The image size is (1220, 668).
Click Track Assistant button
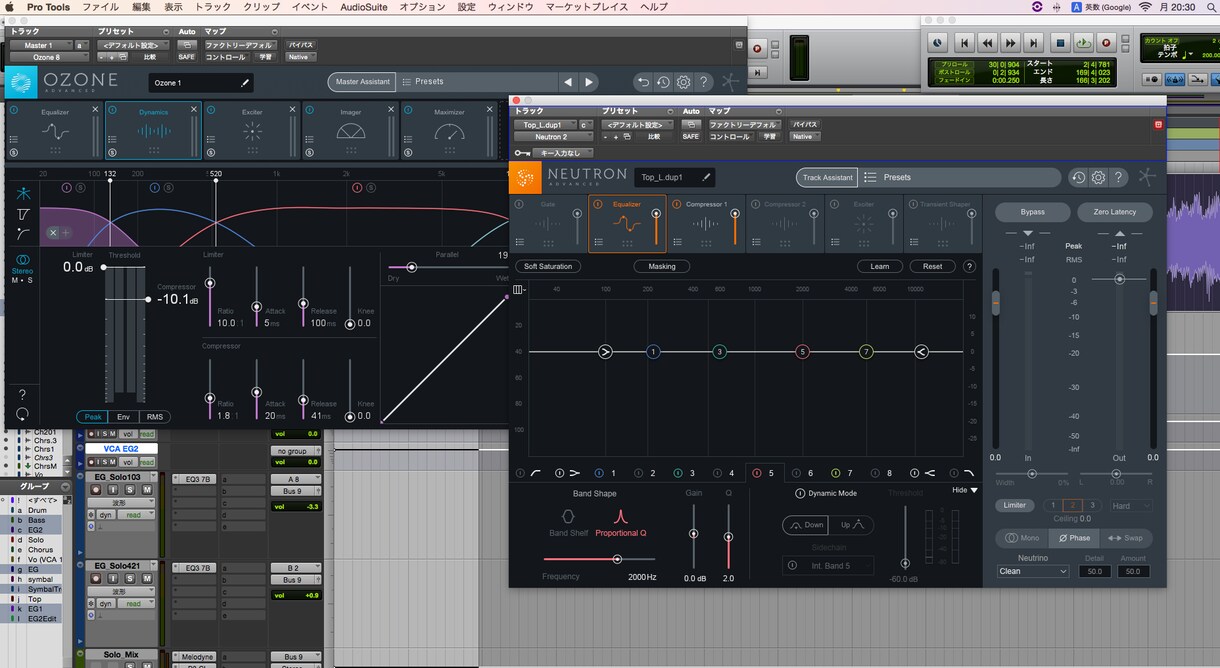click(x=827, y=177)
